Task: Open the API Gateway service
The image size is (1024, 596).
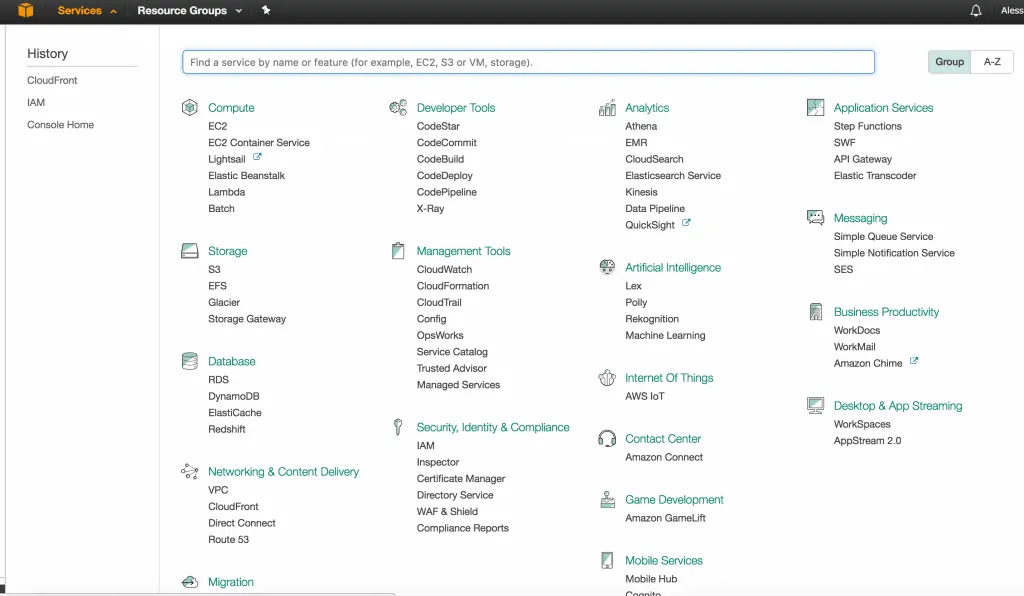Action: (x=862, y=159)
